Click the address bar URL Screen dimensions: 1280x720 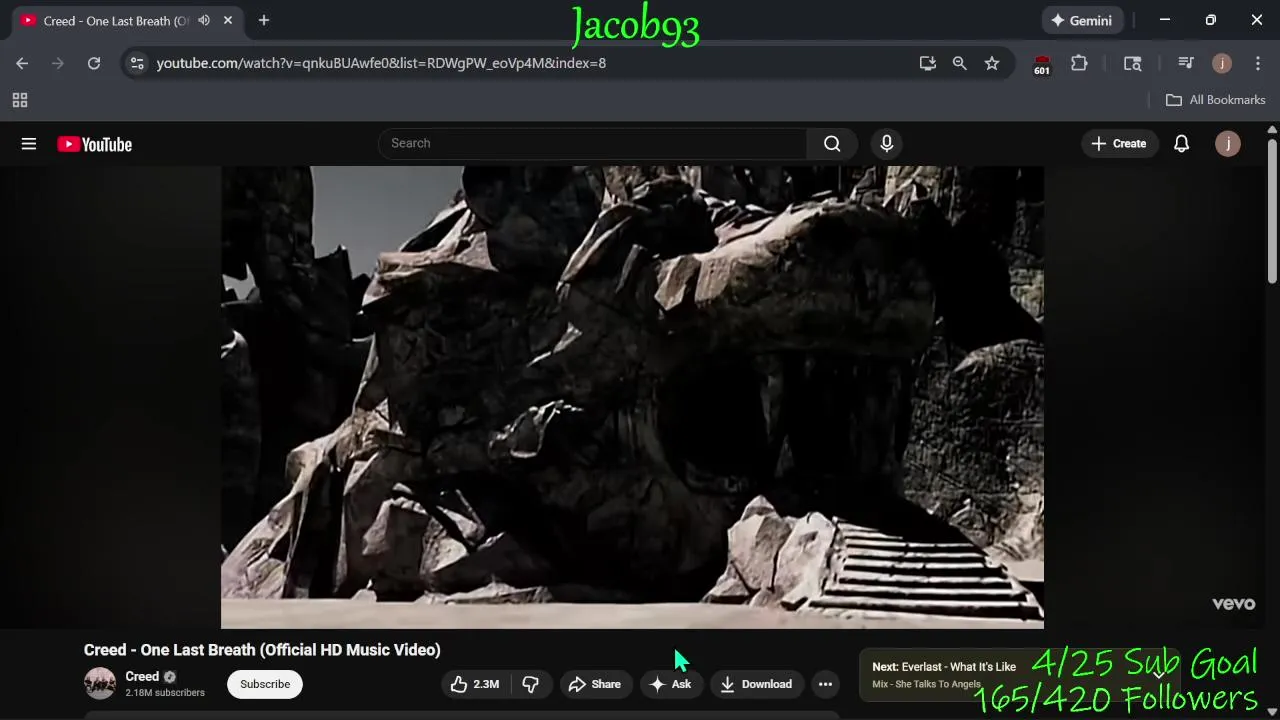tap(381, 63)
